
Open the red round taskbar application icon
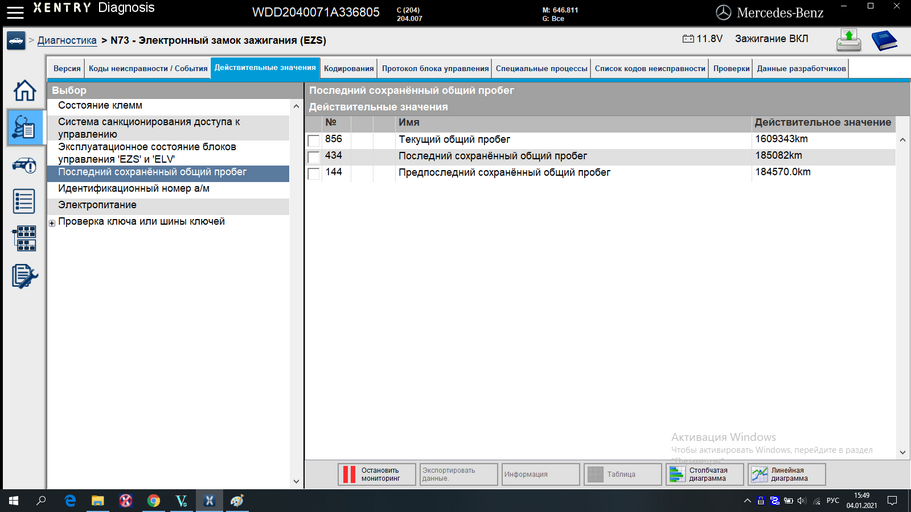click(125, 500)
